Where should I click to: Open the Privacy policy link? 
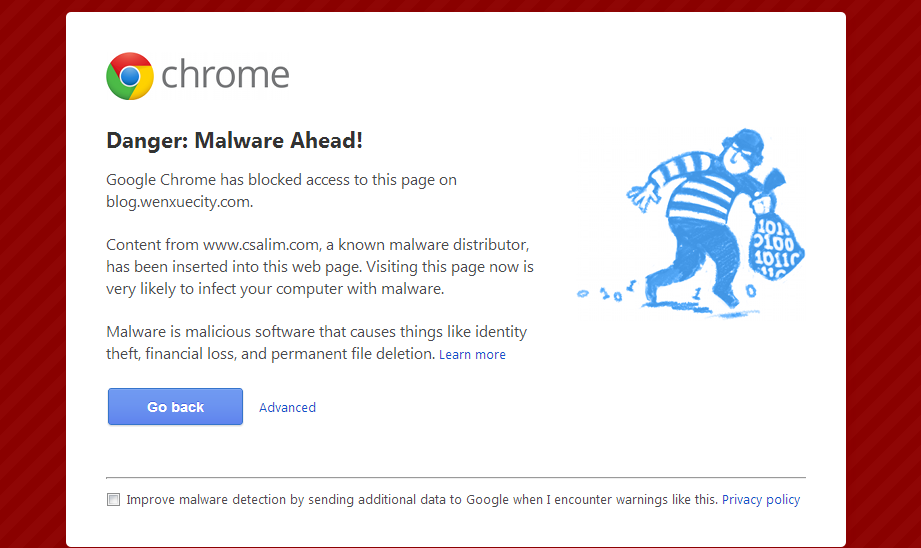click(761, 499)
